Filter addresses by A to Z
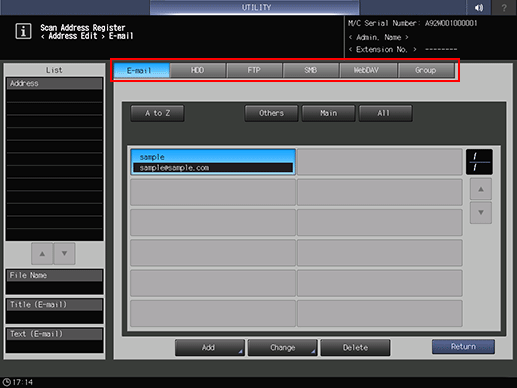The height and width of the screenshot is (388, 517). click(x=157, y=113)
